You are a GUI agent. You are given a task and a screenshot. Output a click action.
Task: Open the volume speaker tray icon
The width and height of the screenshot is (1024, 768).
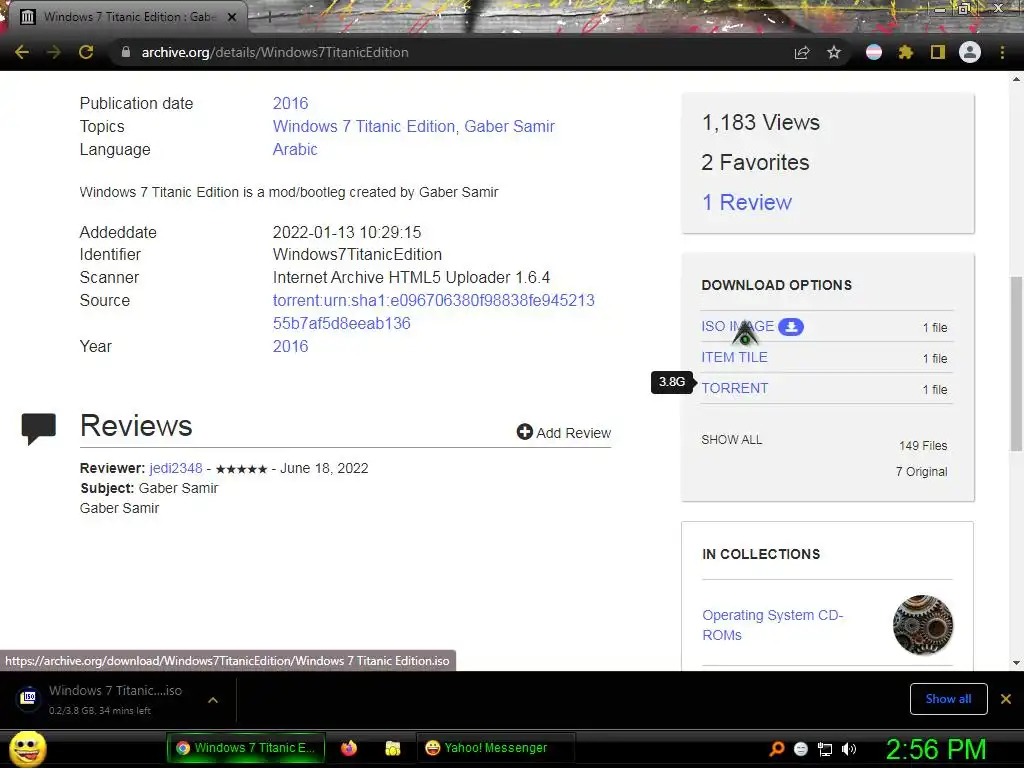[849, 749]
